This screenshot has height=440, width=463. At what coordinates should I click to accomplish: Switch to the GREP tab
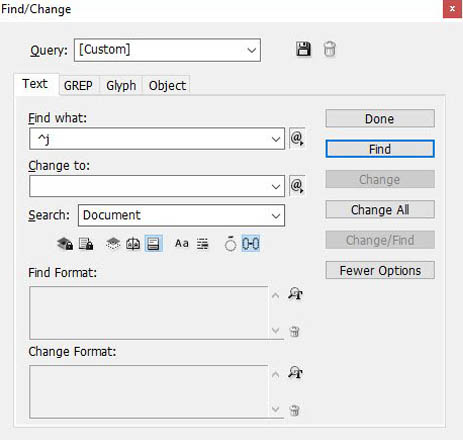click(79, 86)
